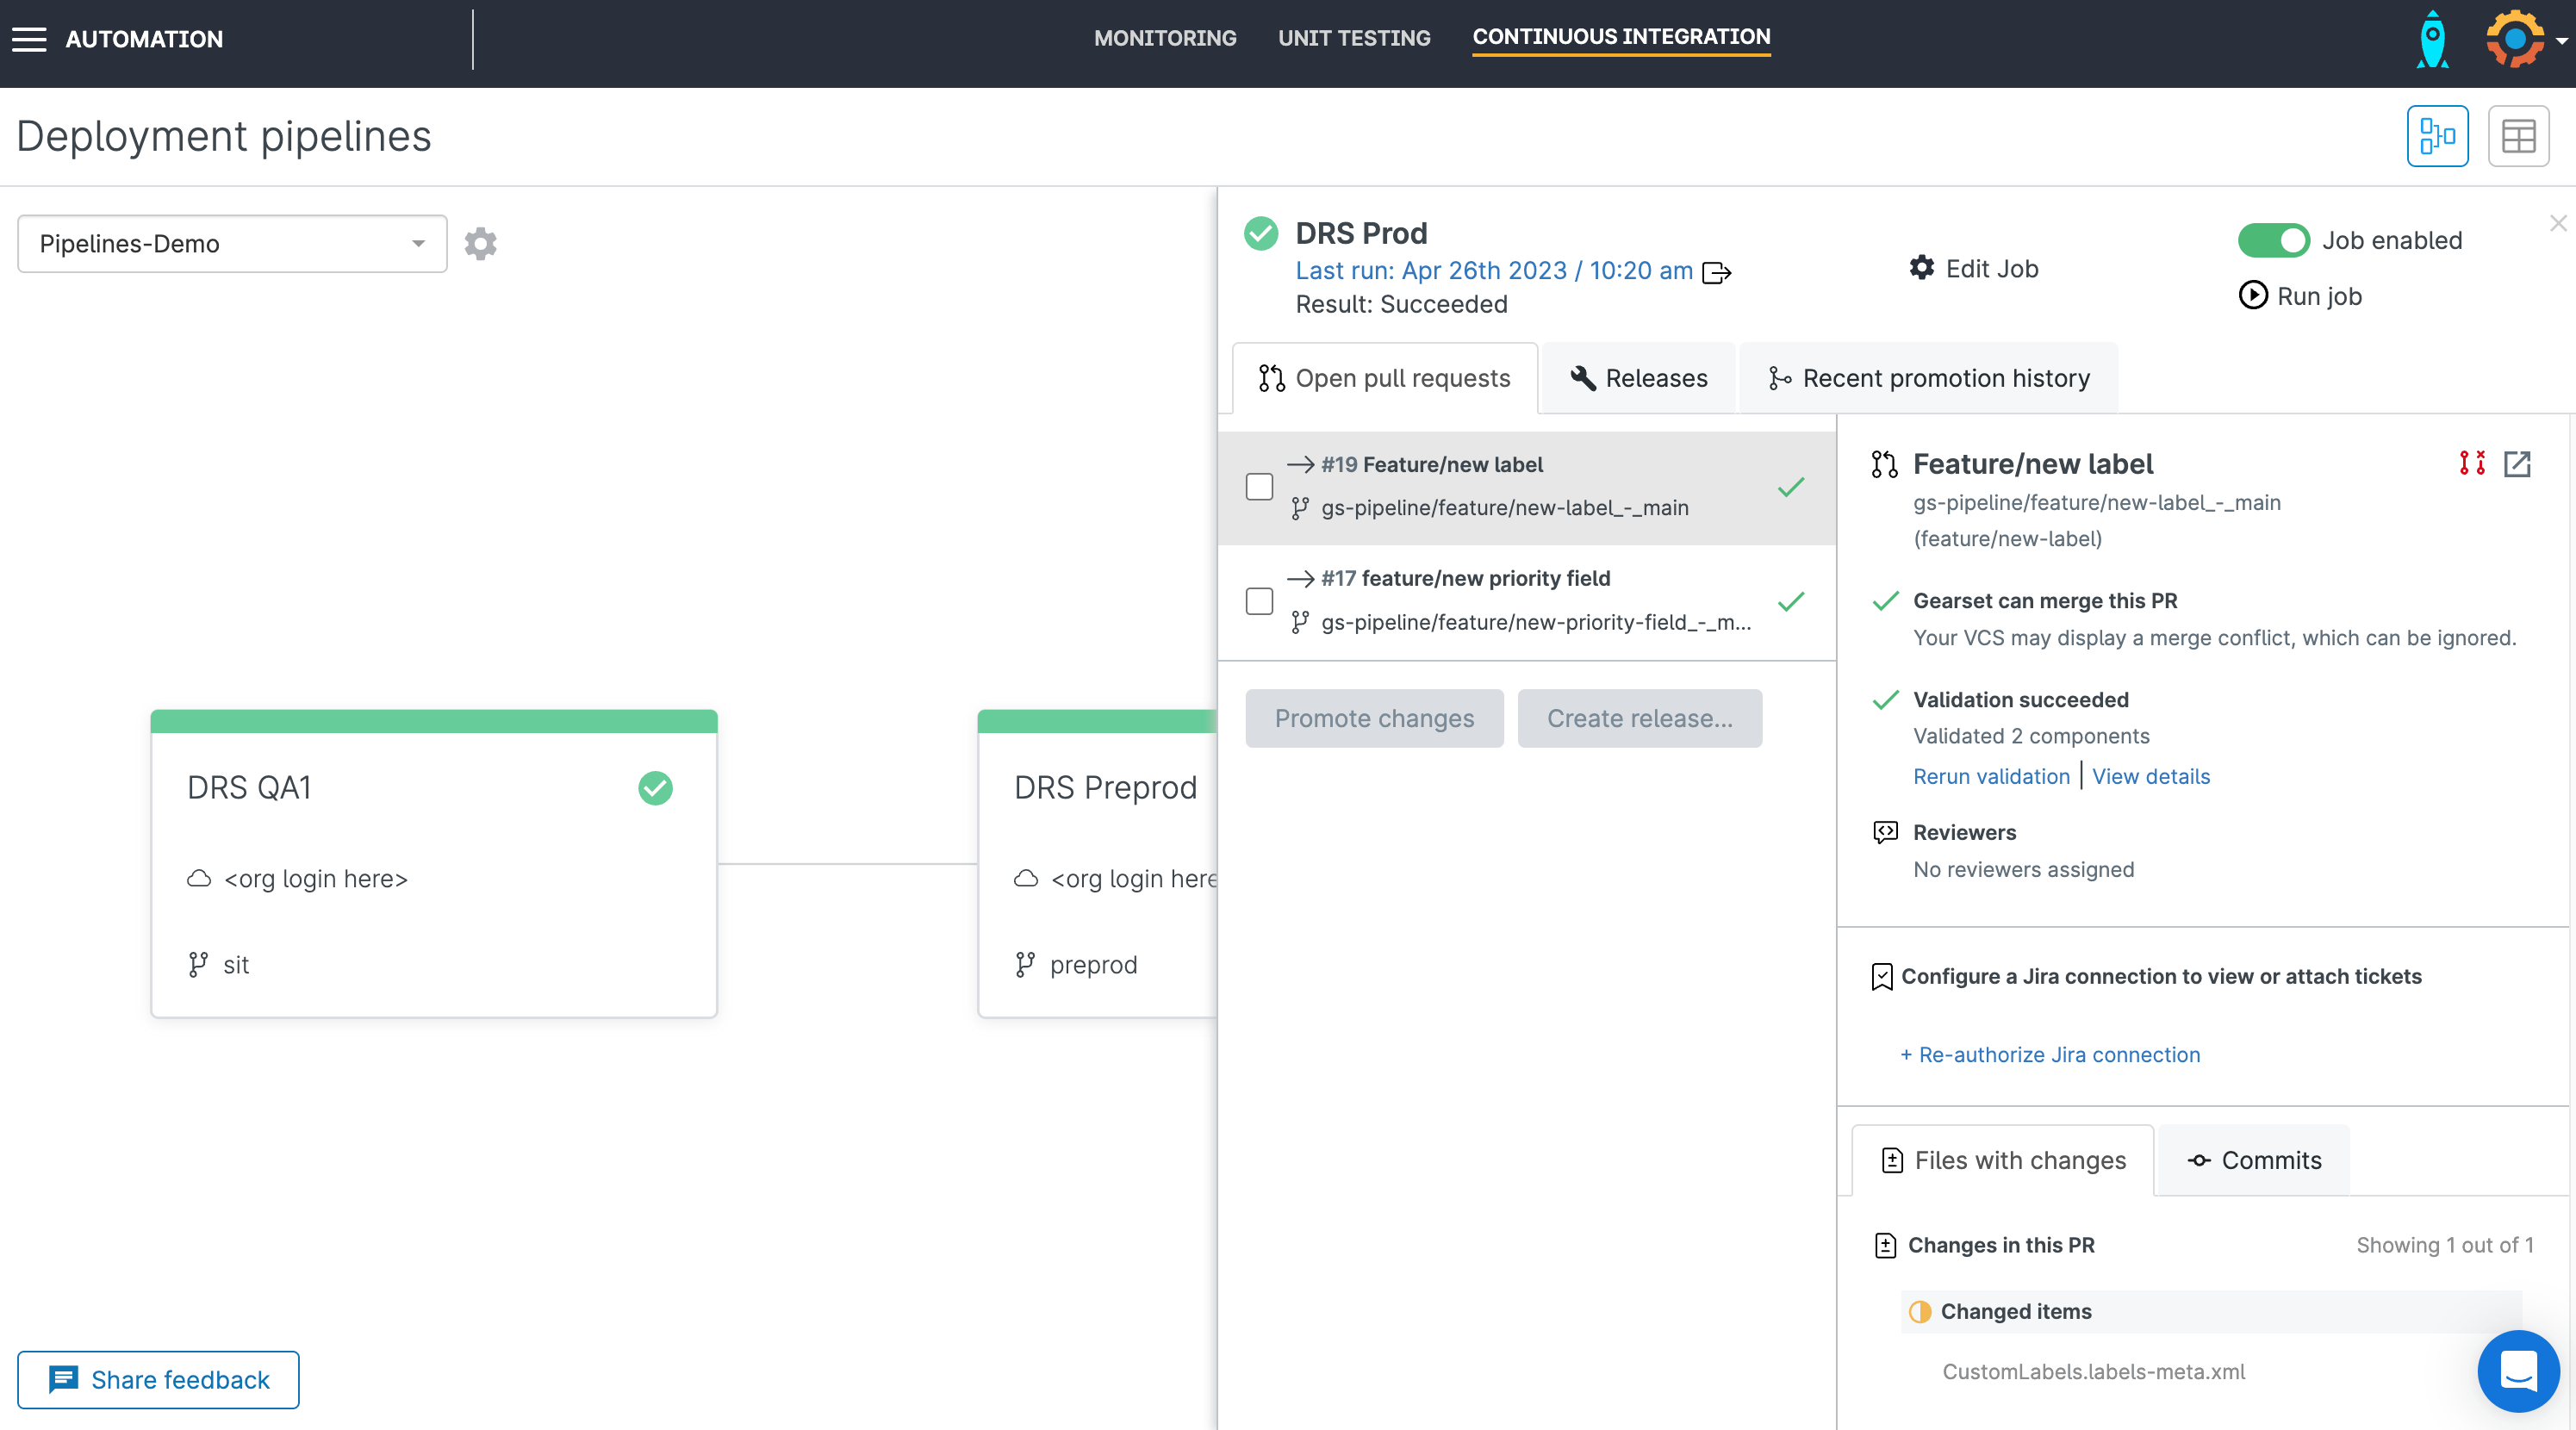Check the #19 Feature/new label checkbox
The height and width of the screenshot is (1430, 2576).
pyautogui.click(x=1259, y=487)
